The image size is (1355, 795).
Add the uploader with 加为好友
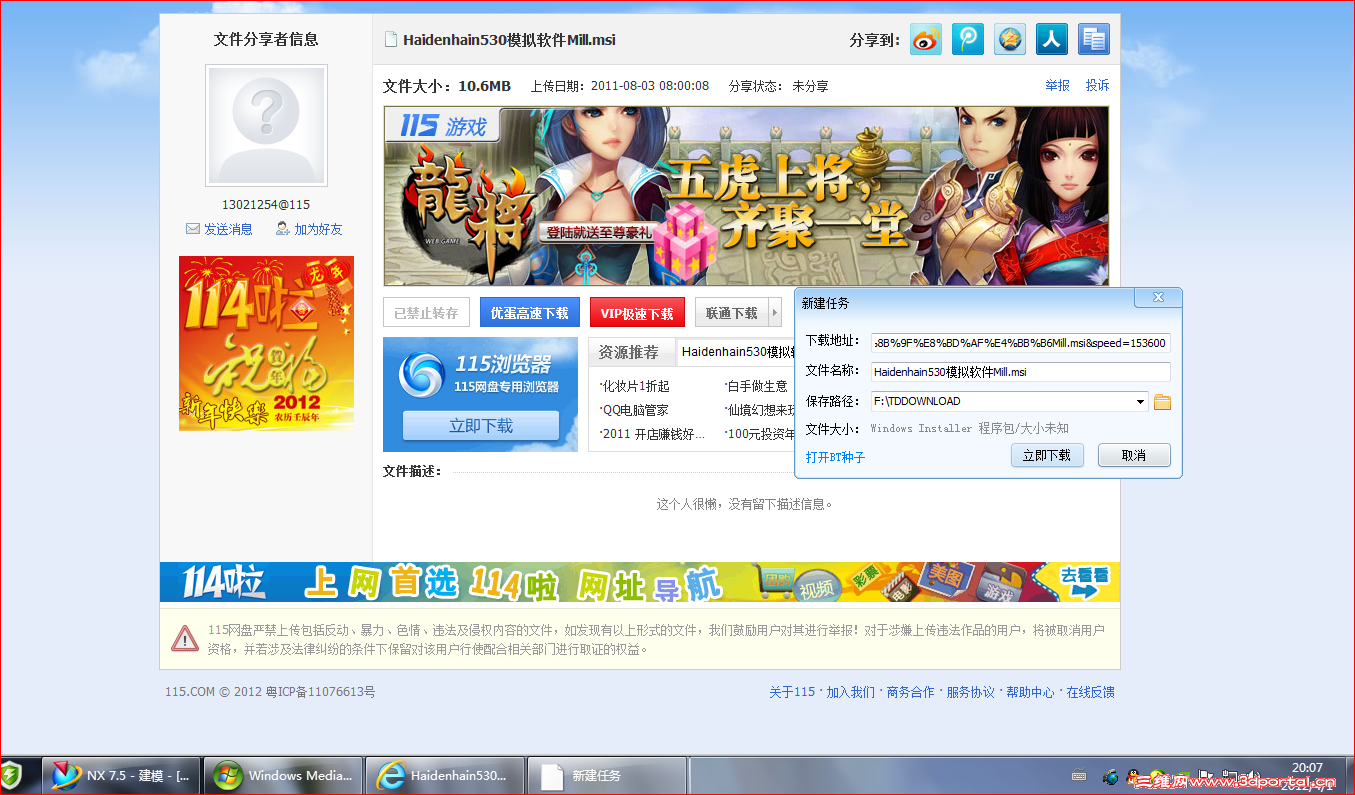[309, 229]
